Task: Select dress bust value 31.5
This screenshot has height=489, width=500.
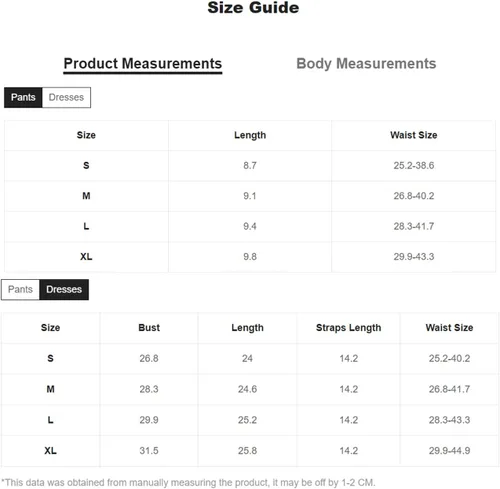Action: point(149,451)
